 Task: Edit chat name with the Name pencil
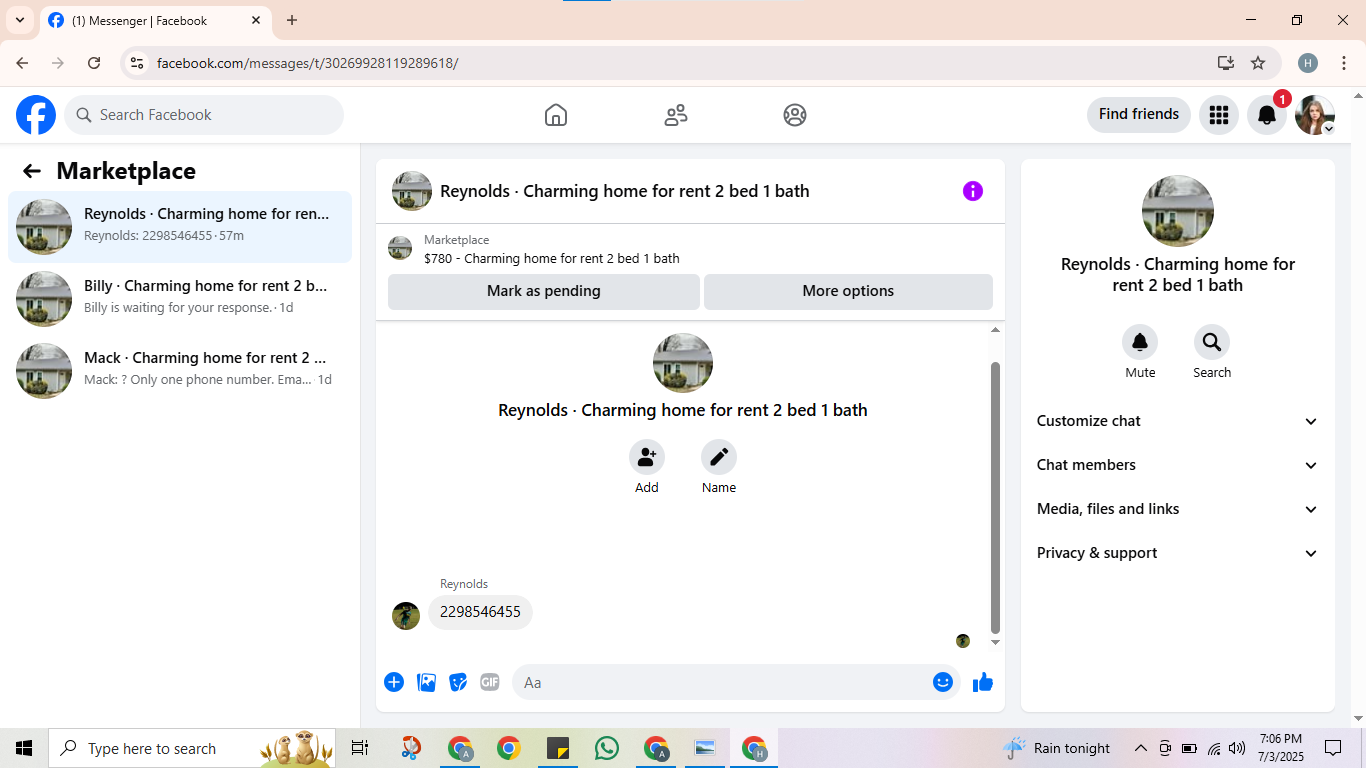719,457
